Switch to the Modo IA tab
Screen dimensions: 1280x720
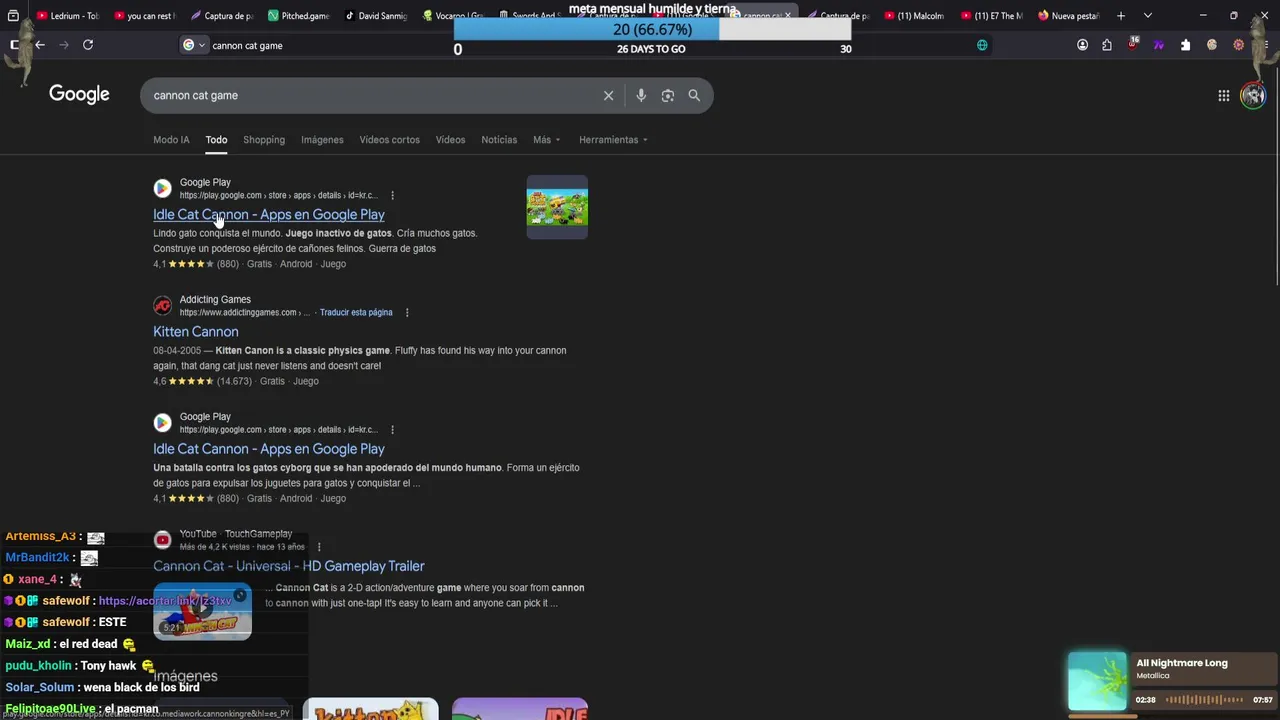click(171, 140)
